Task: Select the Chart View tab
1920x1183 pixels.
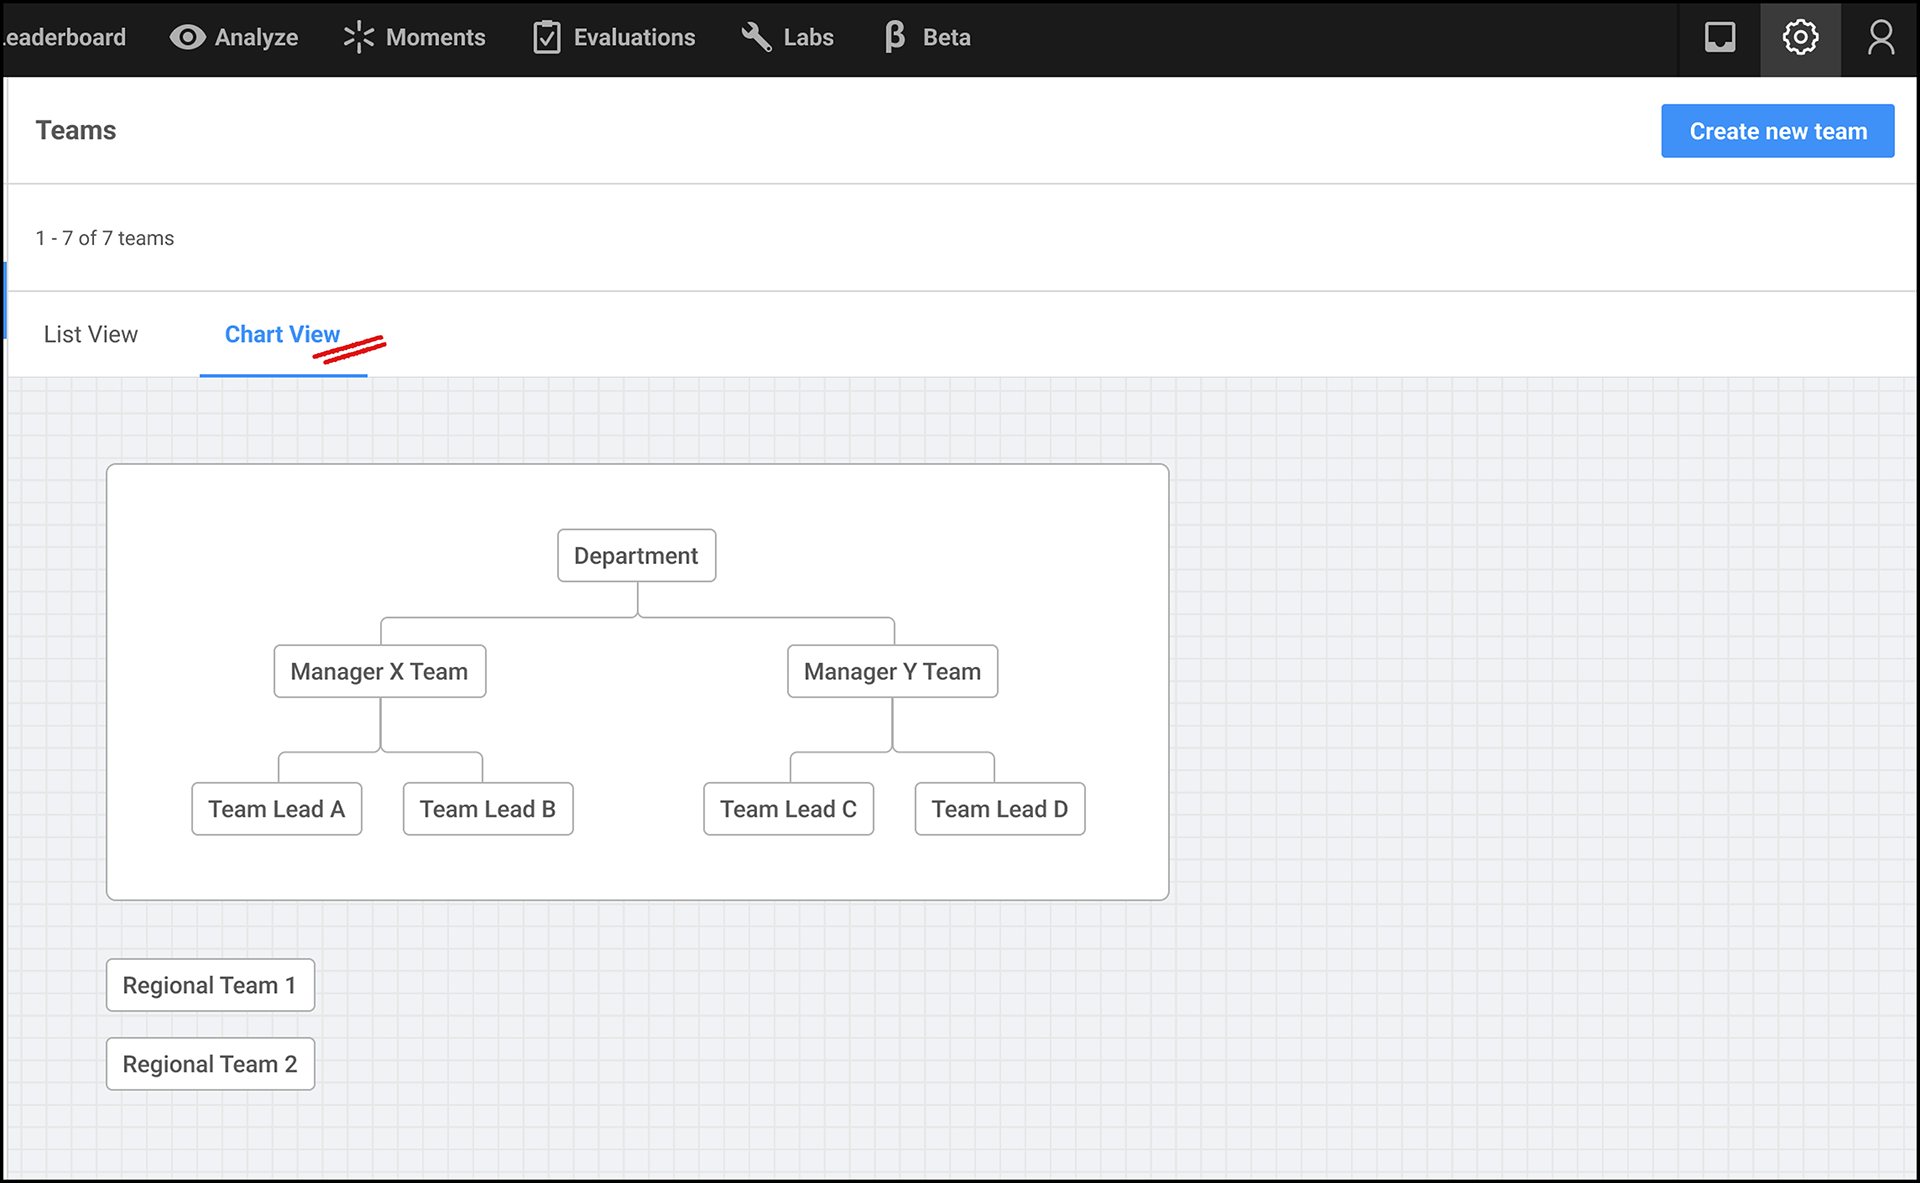Action: 282,334
